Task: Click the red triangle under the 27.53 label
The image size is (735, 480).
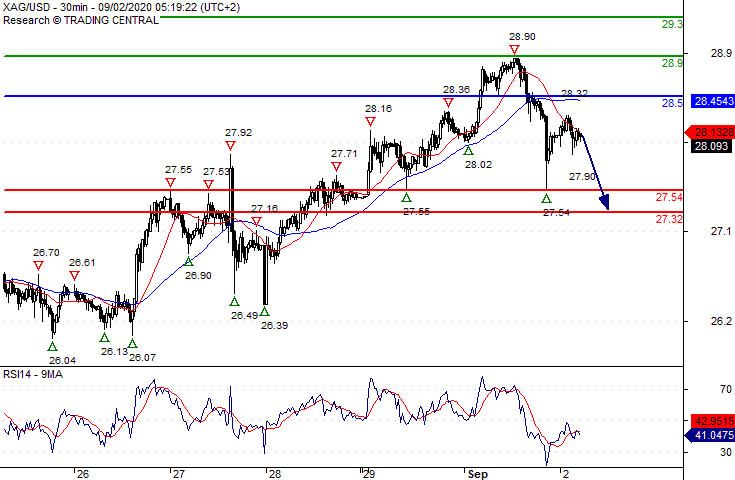Action: pos(208,185)
